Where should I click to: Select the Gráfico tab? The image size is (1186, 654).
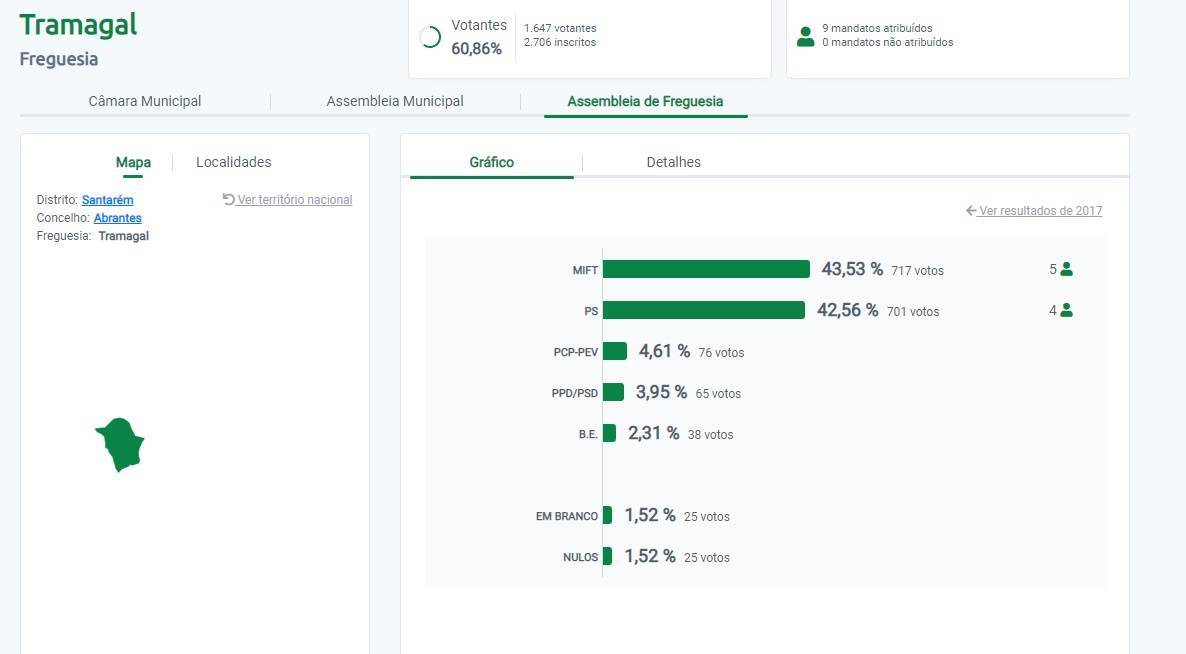(x=491, y=162)
